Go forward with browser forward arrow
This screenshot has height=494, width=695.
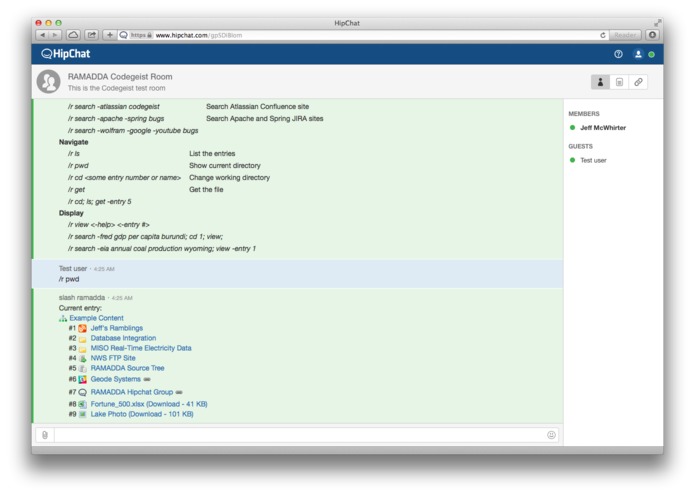click(x=55, y=35)
